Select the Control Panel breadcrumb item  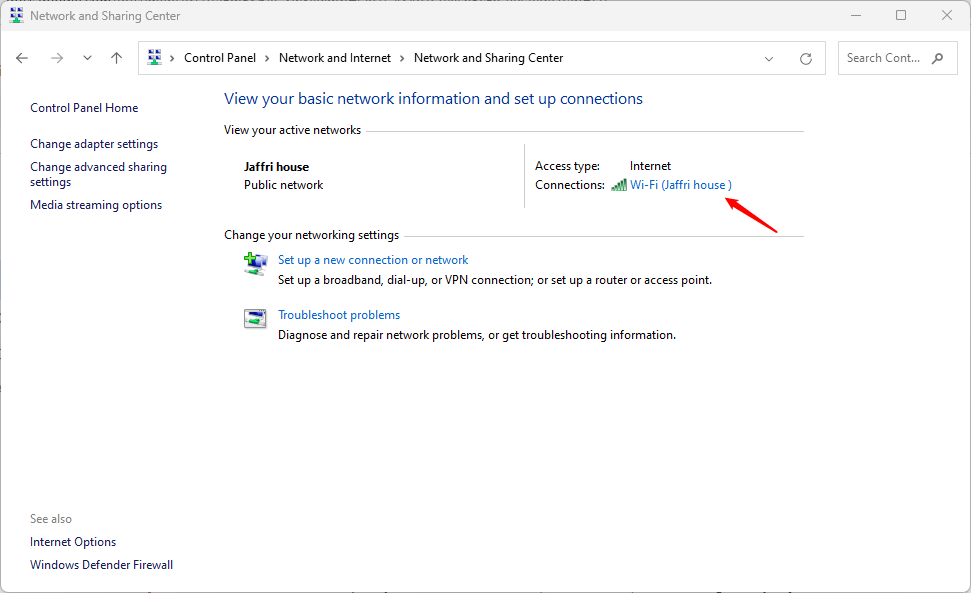click(x=220, y=58)
